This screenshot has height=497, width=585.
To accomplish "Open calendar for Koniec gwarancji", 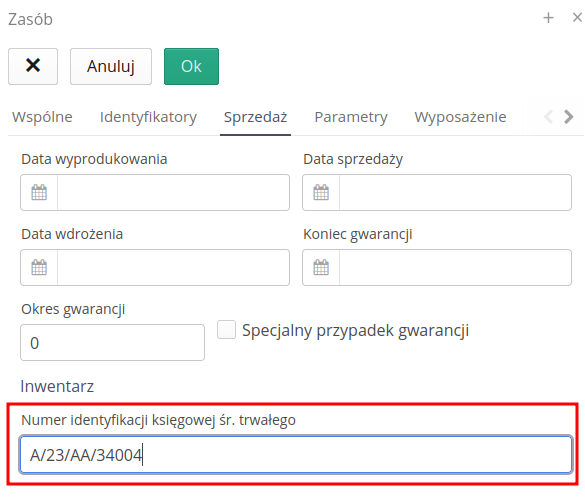I will pos(321,268).
